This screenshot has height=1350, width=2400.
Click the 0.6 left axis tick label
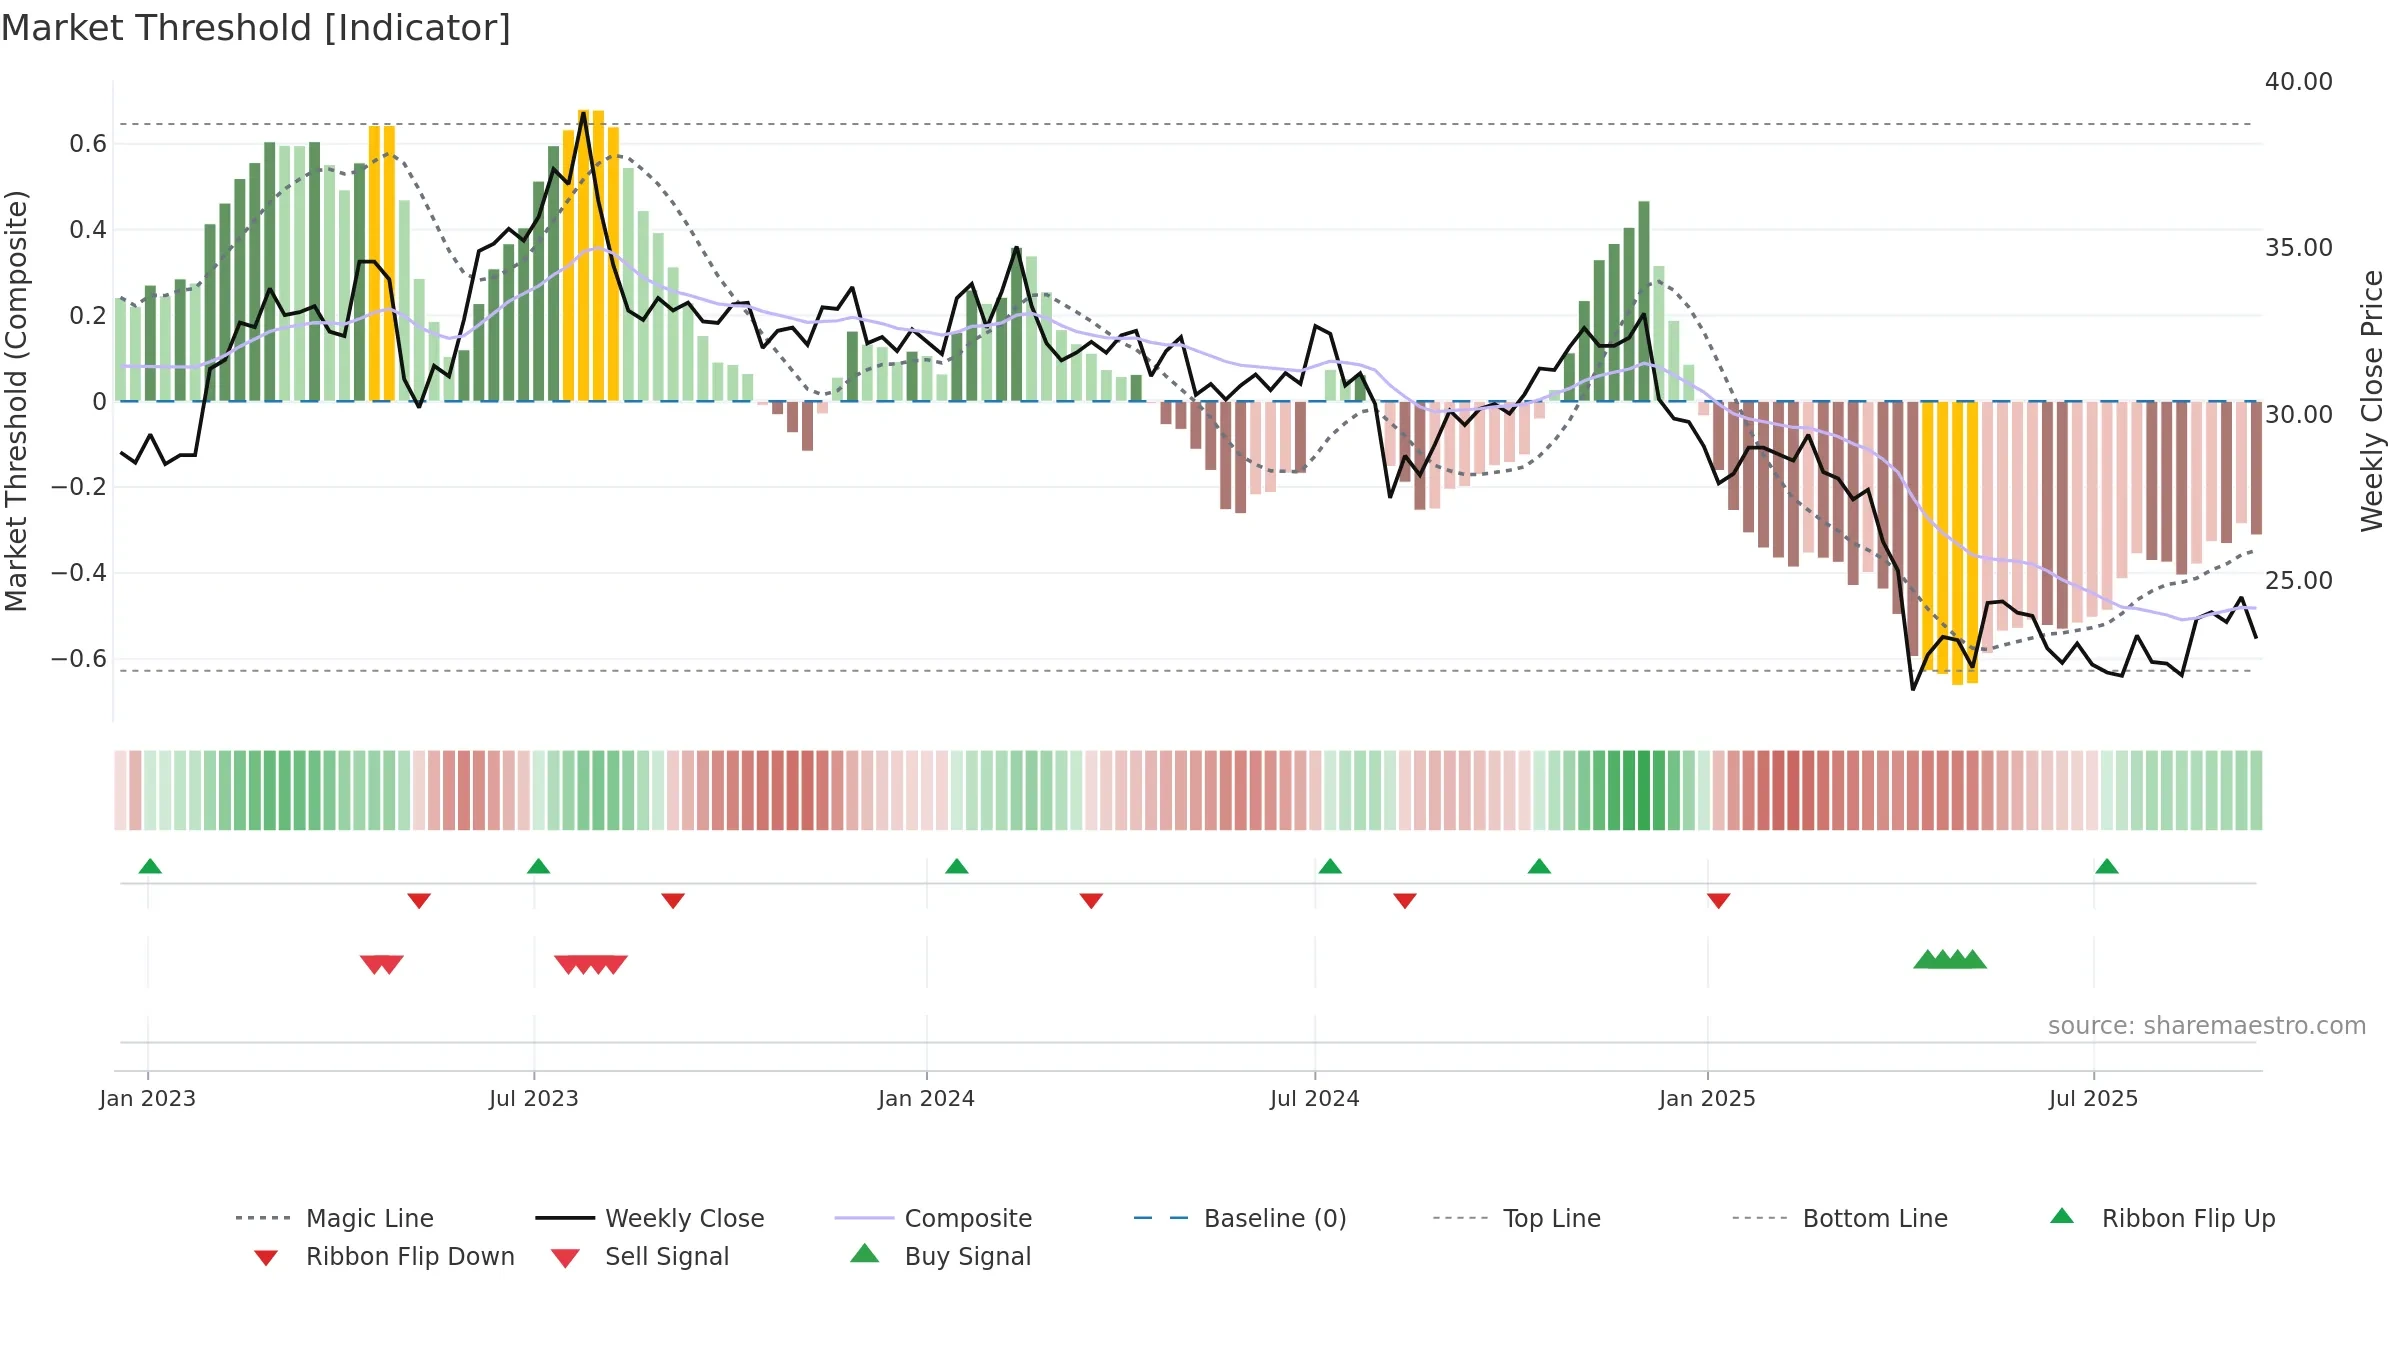tap(88, 144)
